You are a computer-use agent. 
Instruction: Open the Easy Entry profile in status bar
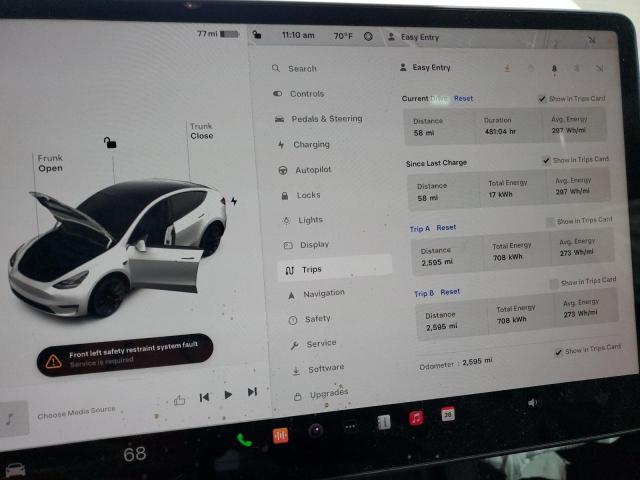tap(414, 37)
